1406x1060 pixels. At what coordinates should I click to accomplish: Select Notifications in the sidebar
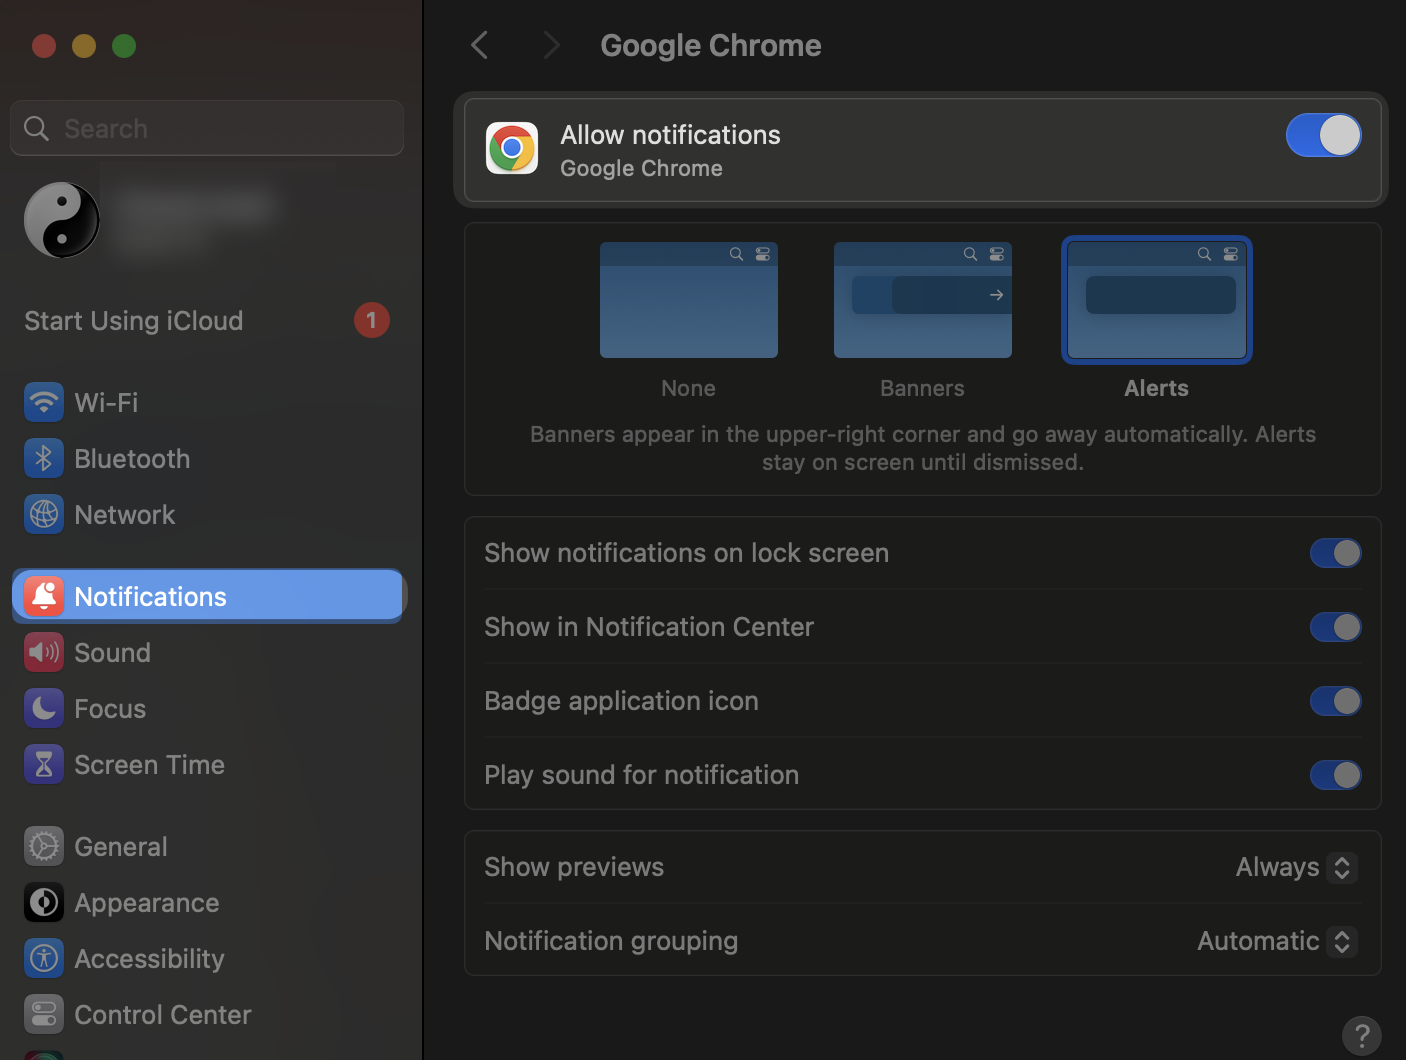pyautogui.click(x=208, y=597)
